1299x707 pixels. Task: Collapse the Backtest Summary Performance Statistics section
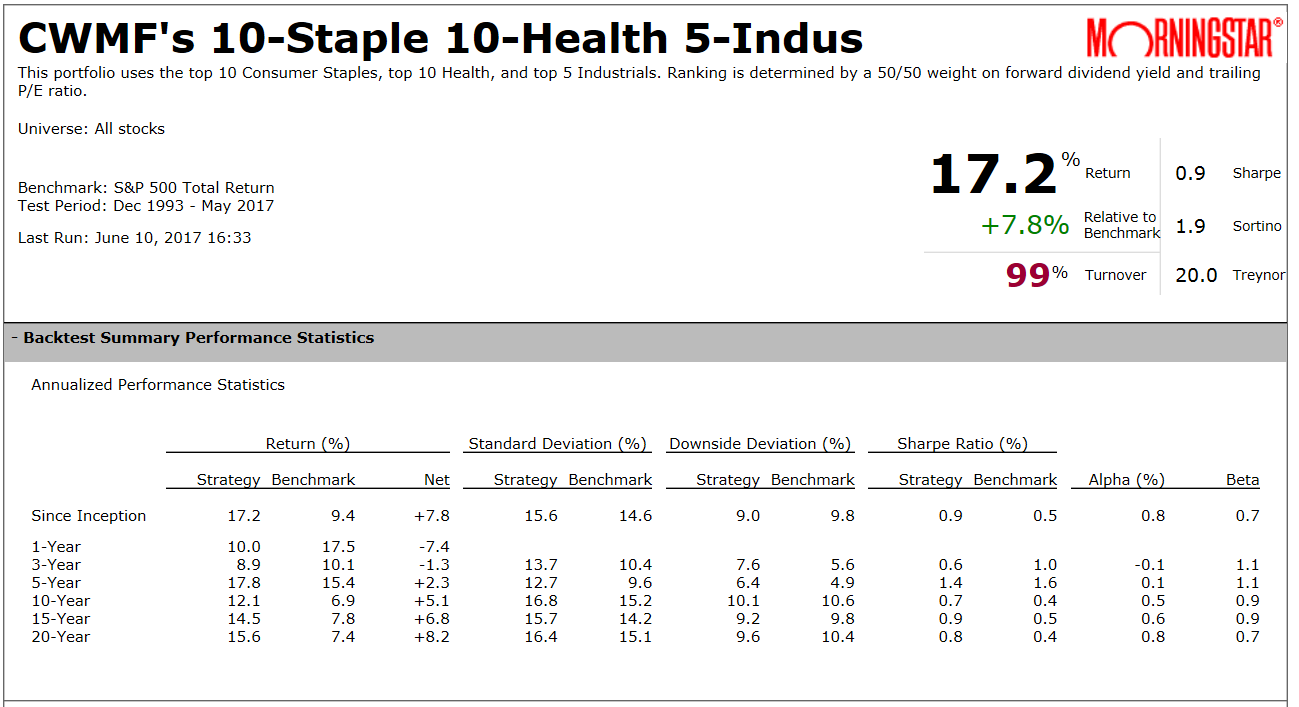click(x=15, y=338)
